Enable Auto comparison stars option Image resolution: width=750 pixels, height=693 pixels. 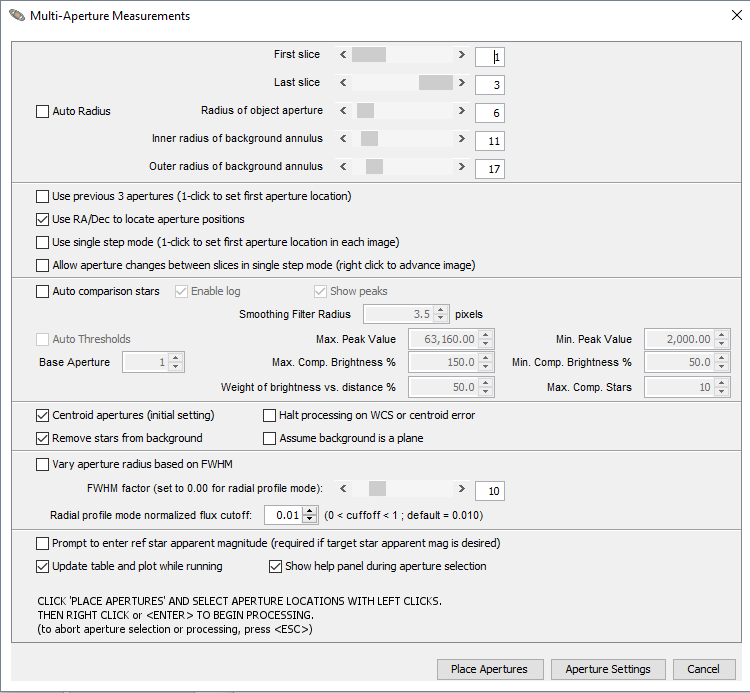point(42,292)
